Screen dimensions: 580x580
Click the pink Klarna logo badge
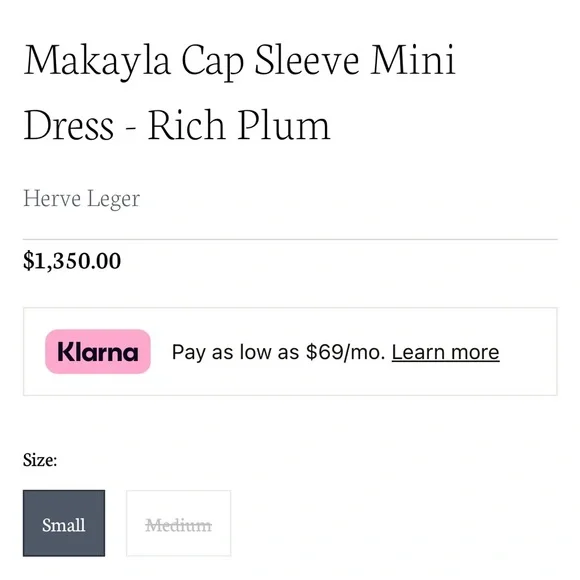point(98,351)
